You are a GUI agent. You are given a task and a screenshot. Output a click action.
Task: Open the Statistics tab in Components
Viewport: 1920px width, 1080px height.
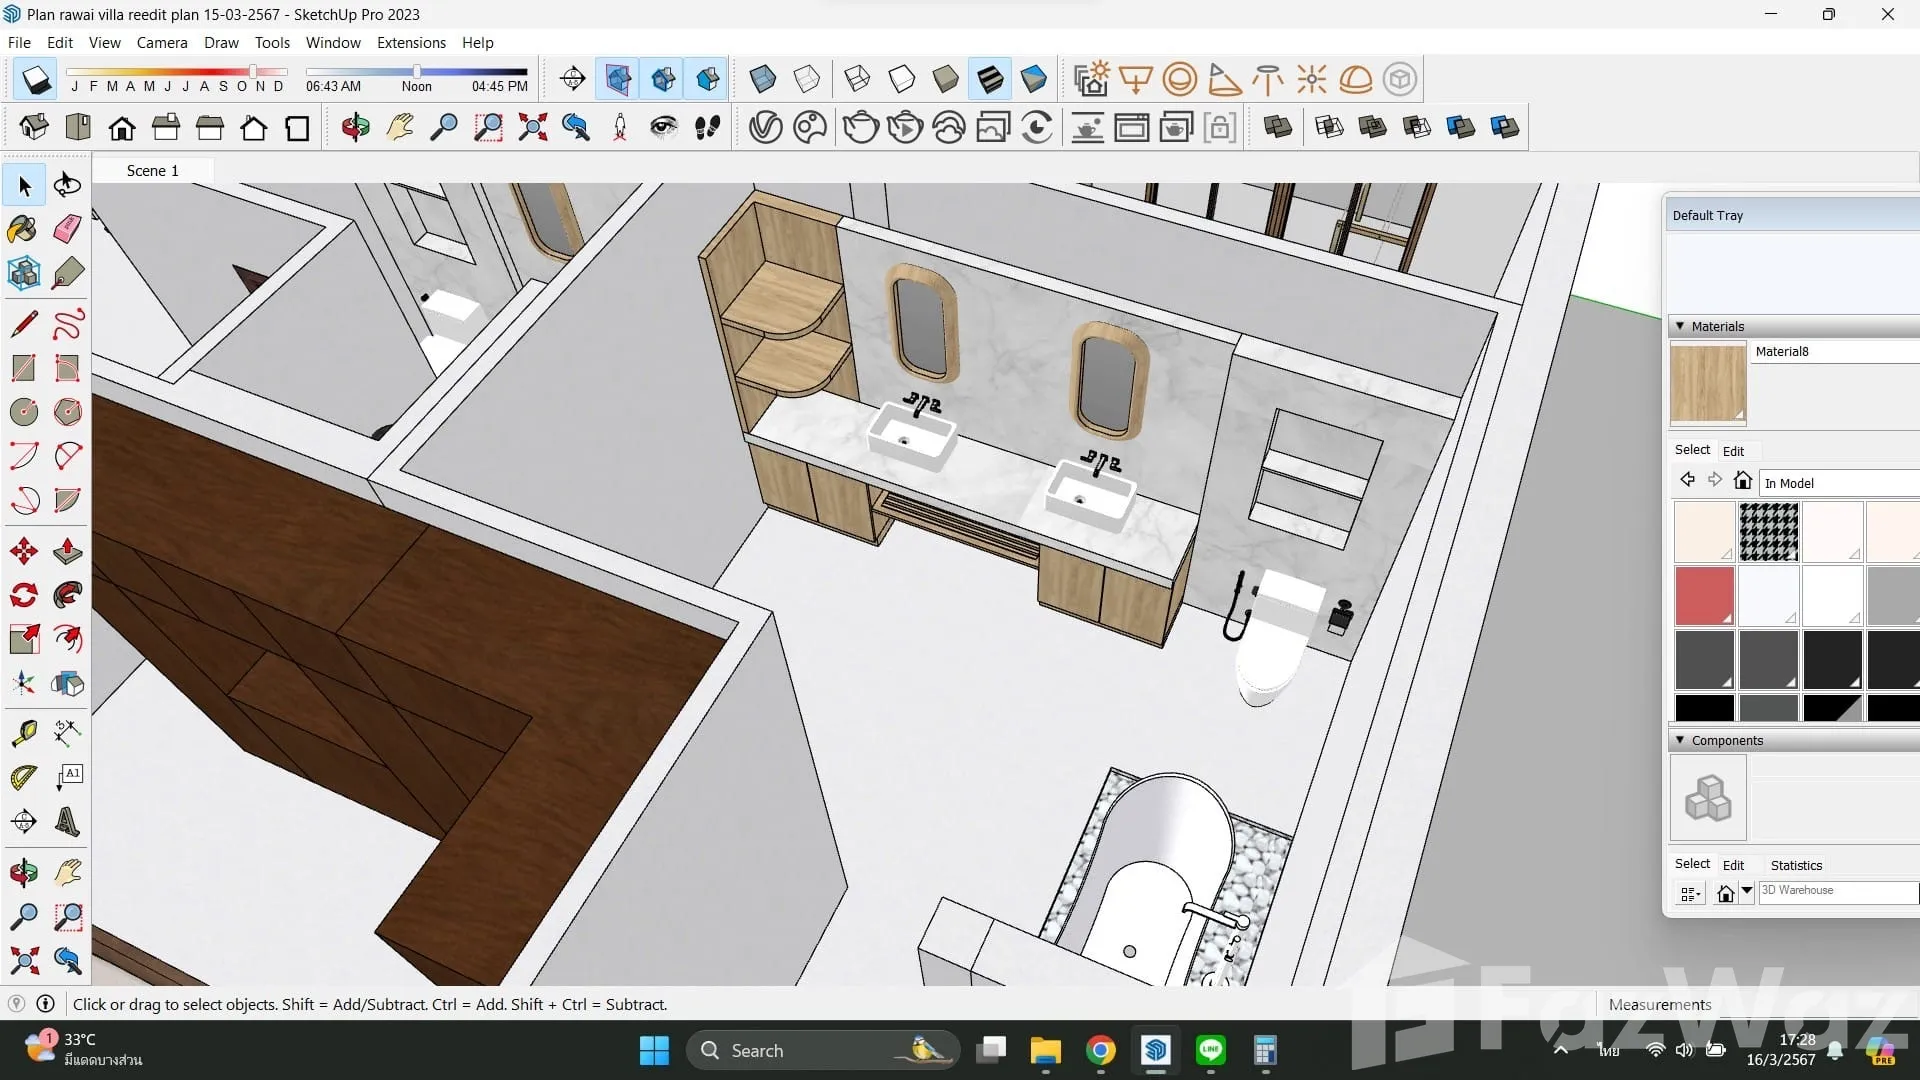click(1796, 865)
